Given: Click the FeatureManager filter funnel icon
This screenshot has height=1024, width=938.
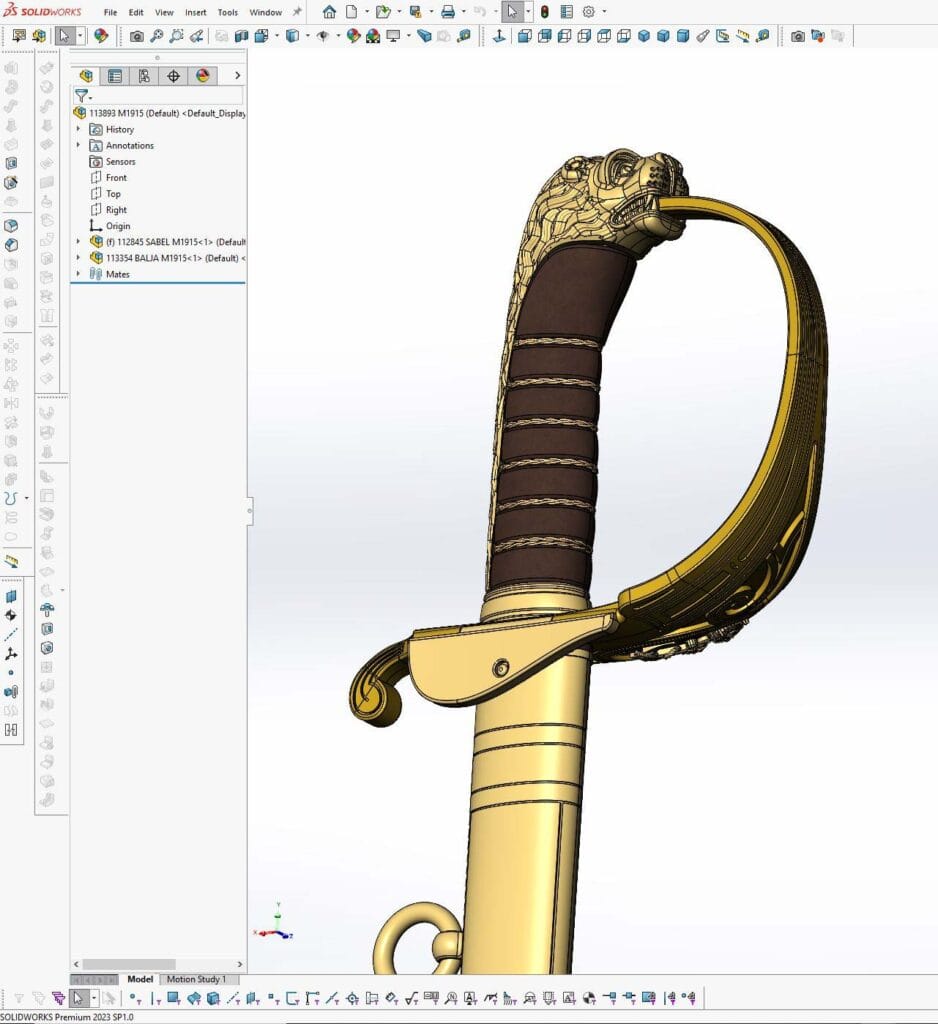Looking at the screenshot, I should pos(81,96).
